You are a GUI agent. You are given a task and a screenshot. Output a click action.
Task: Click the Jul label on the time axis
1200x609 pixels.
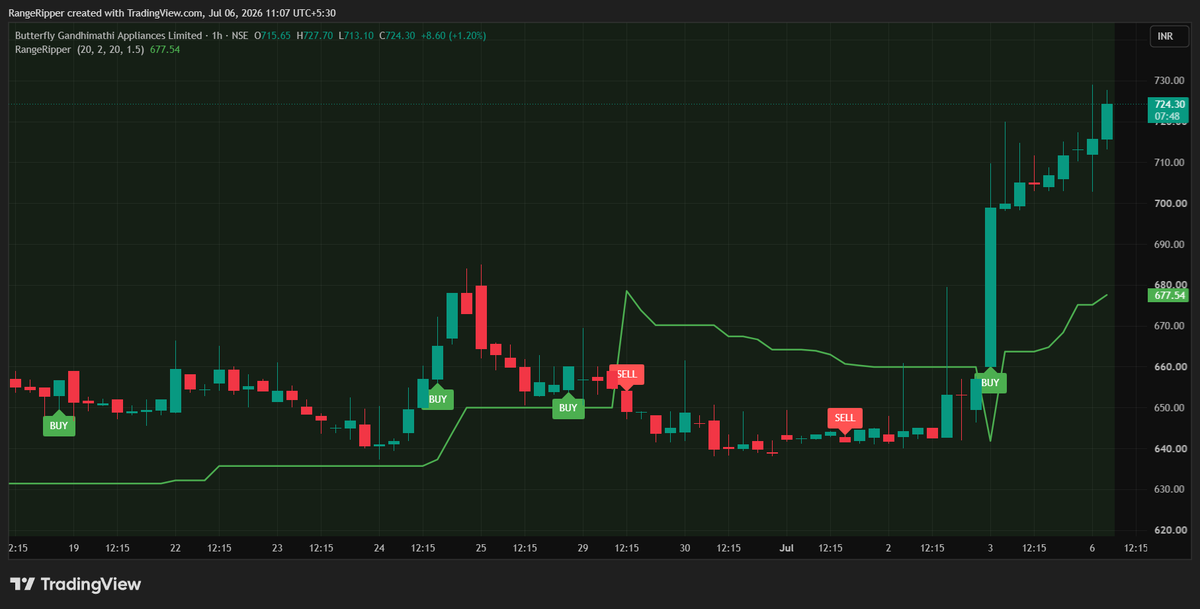coord(787,548)
